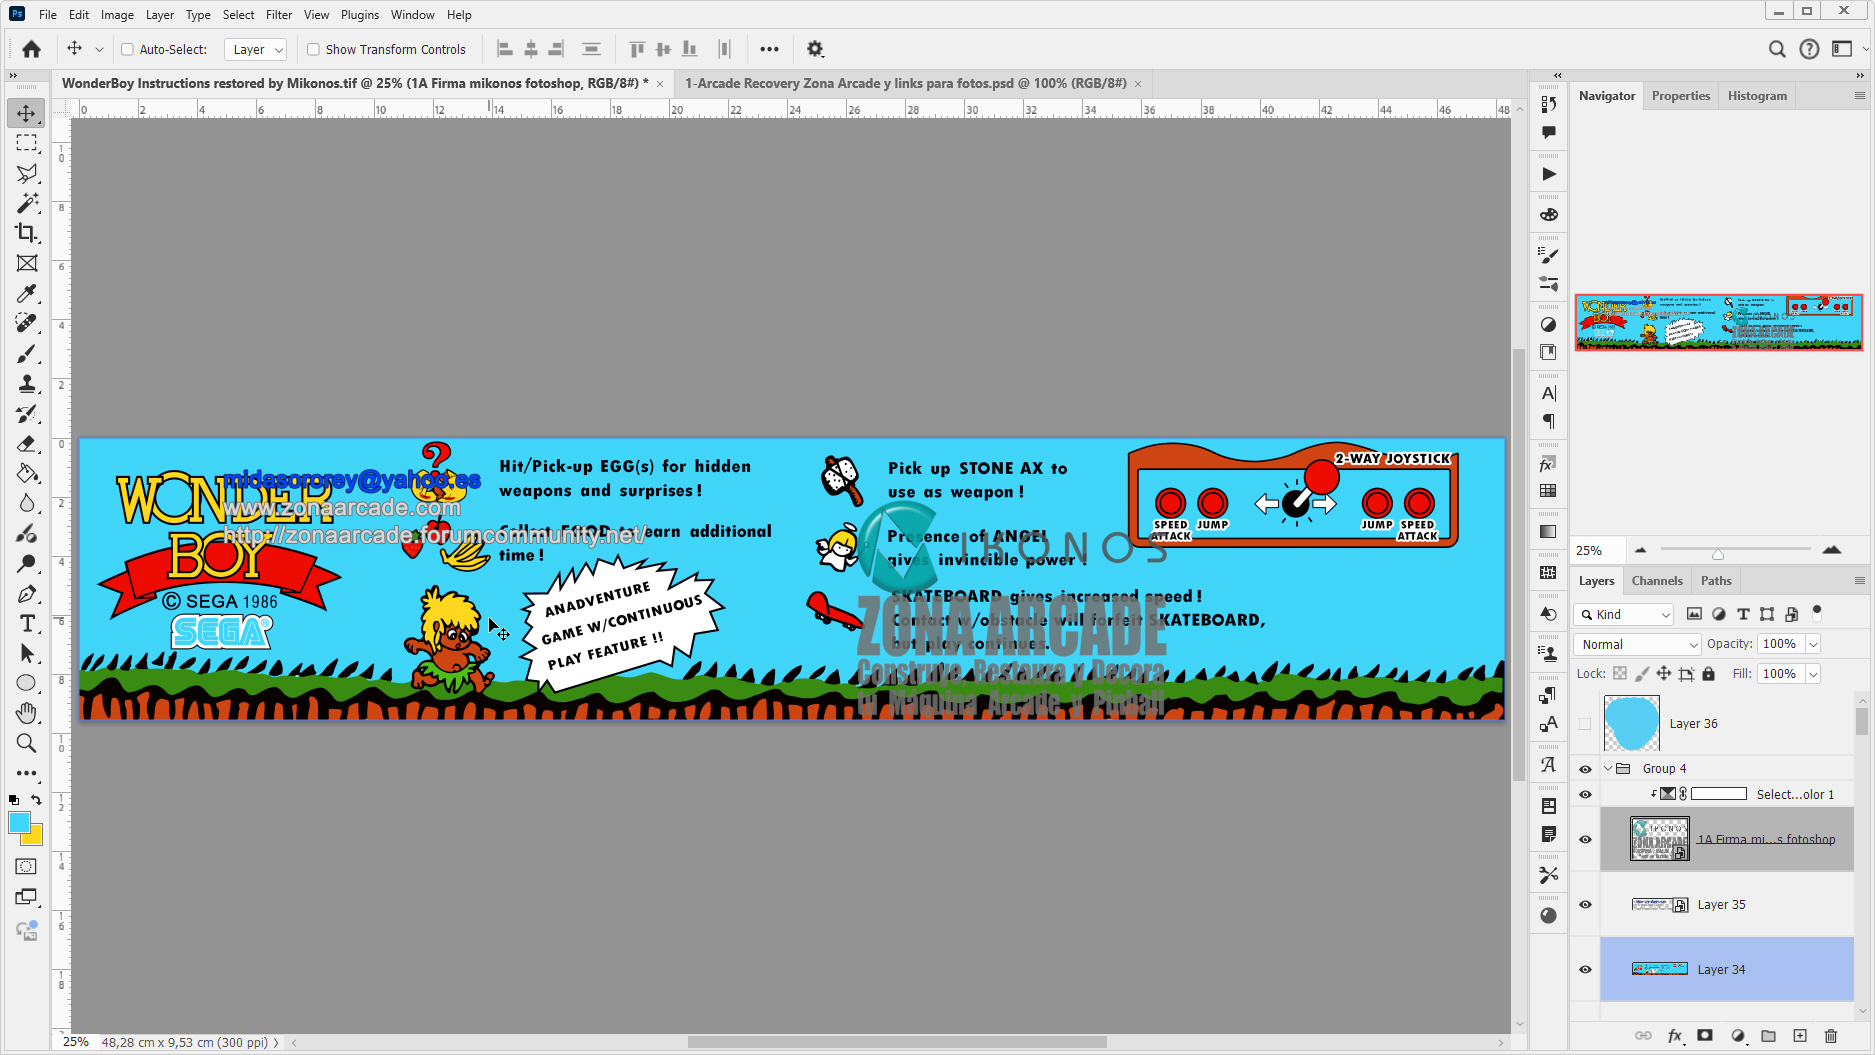Select the Eyedropper tool
Screen dimensions: 1875x1055
[x=27, y=293]
